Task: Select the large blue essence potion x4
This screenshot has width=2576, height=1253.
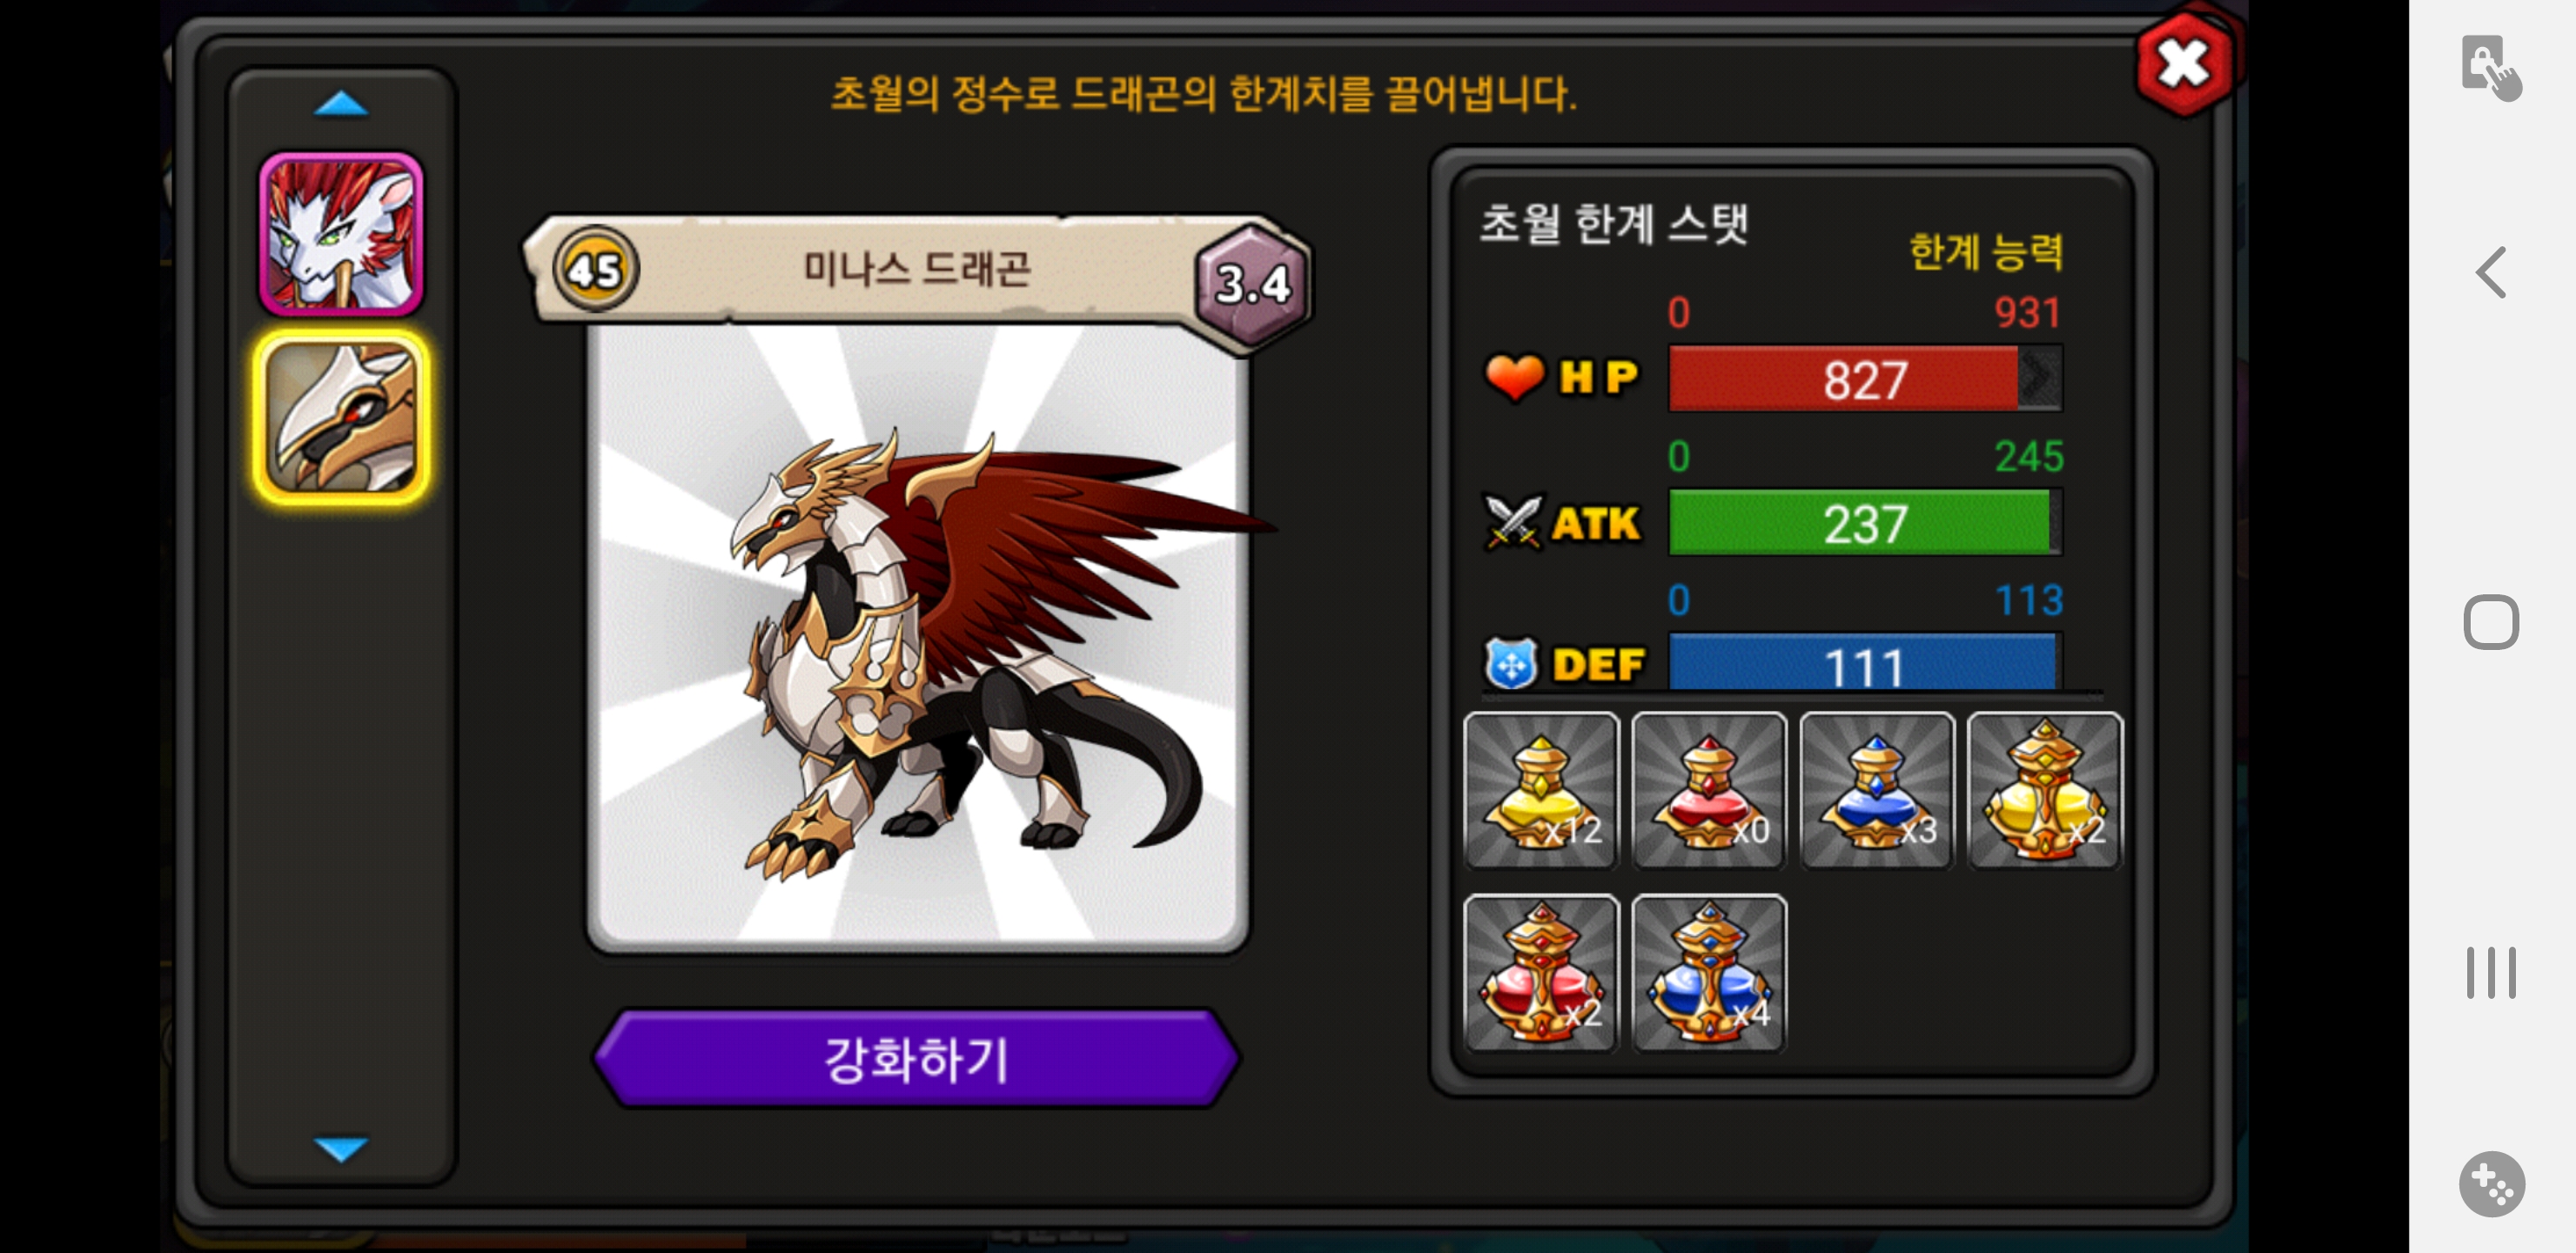Action: point(1709,972)
